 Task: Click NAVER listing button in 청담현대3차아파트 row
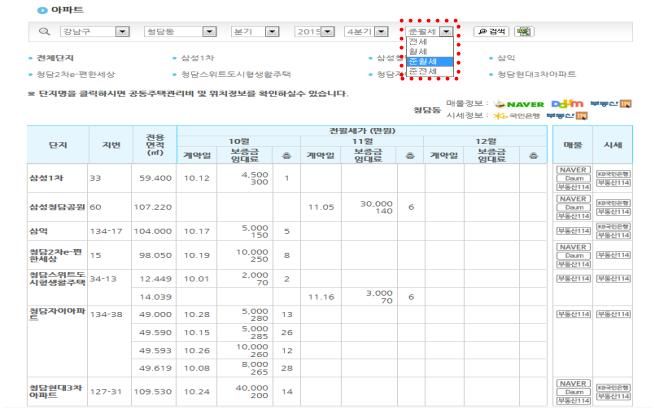[x=572, y=383]
